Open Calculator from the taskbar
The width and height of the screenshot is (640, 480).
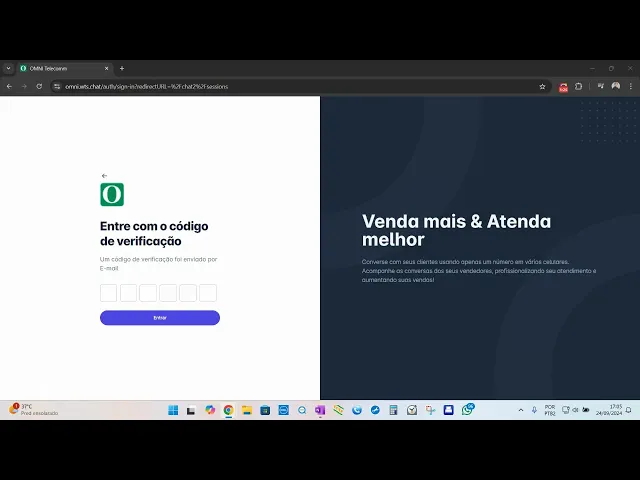393,410
